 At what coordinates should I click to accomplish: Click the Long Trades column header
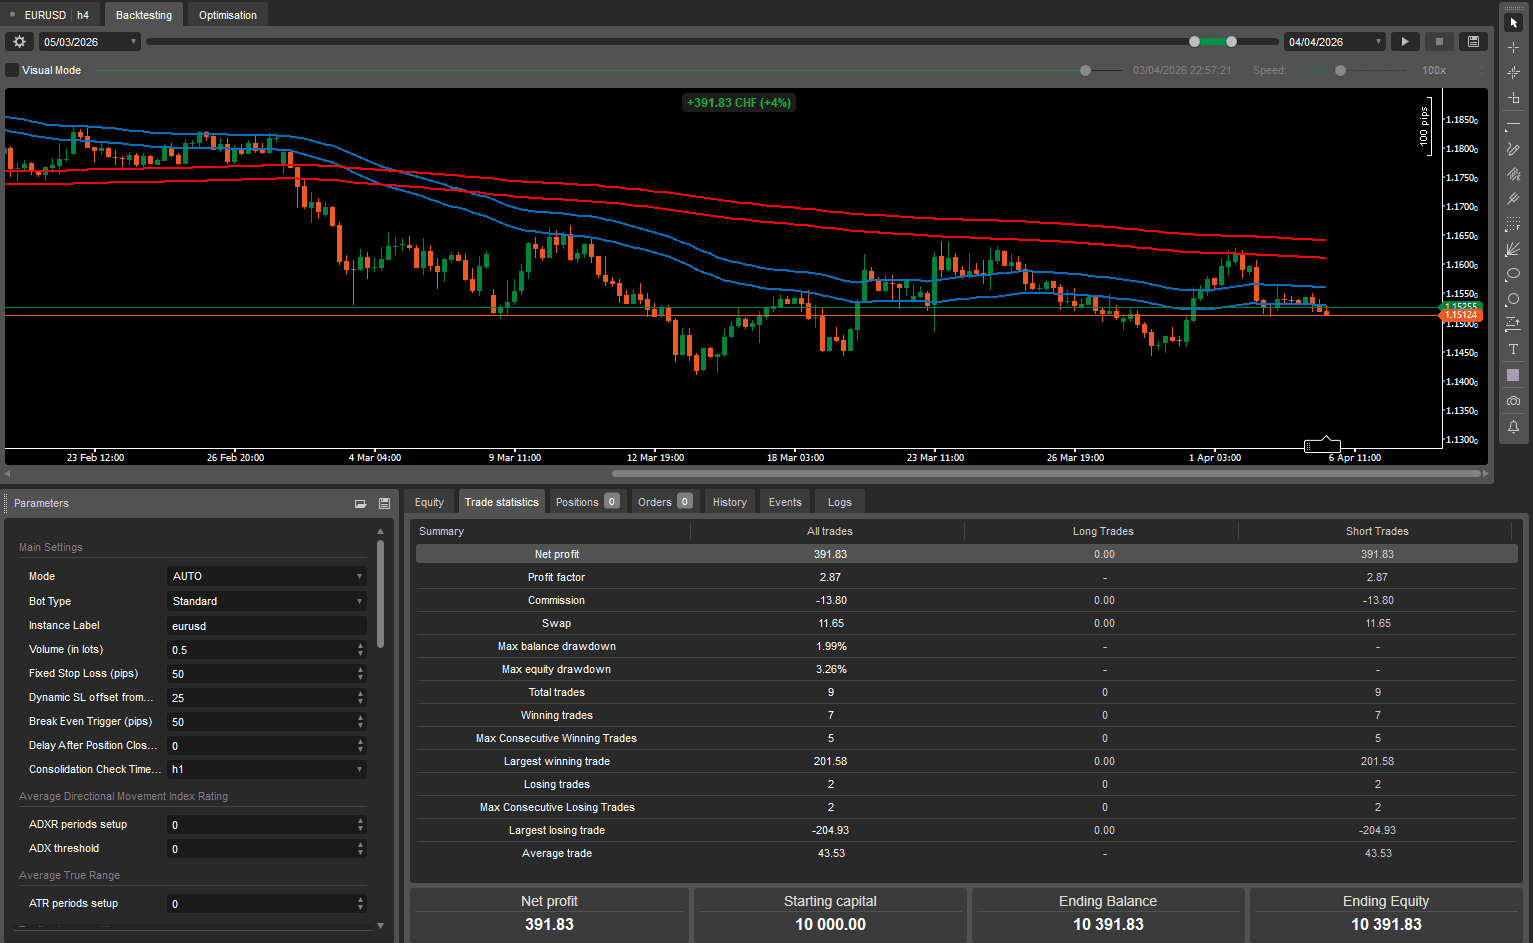1103,531
